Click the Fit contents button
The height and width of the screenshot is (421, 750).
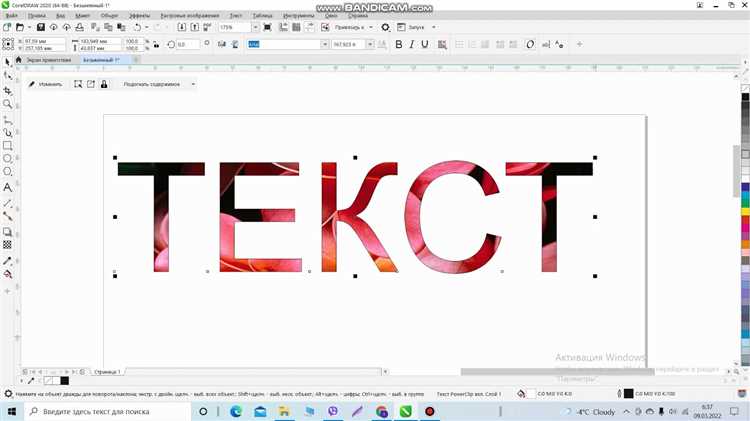point(152,84)
